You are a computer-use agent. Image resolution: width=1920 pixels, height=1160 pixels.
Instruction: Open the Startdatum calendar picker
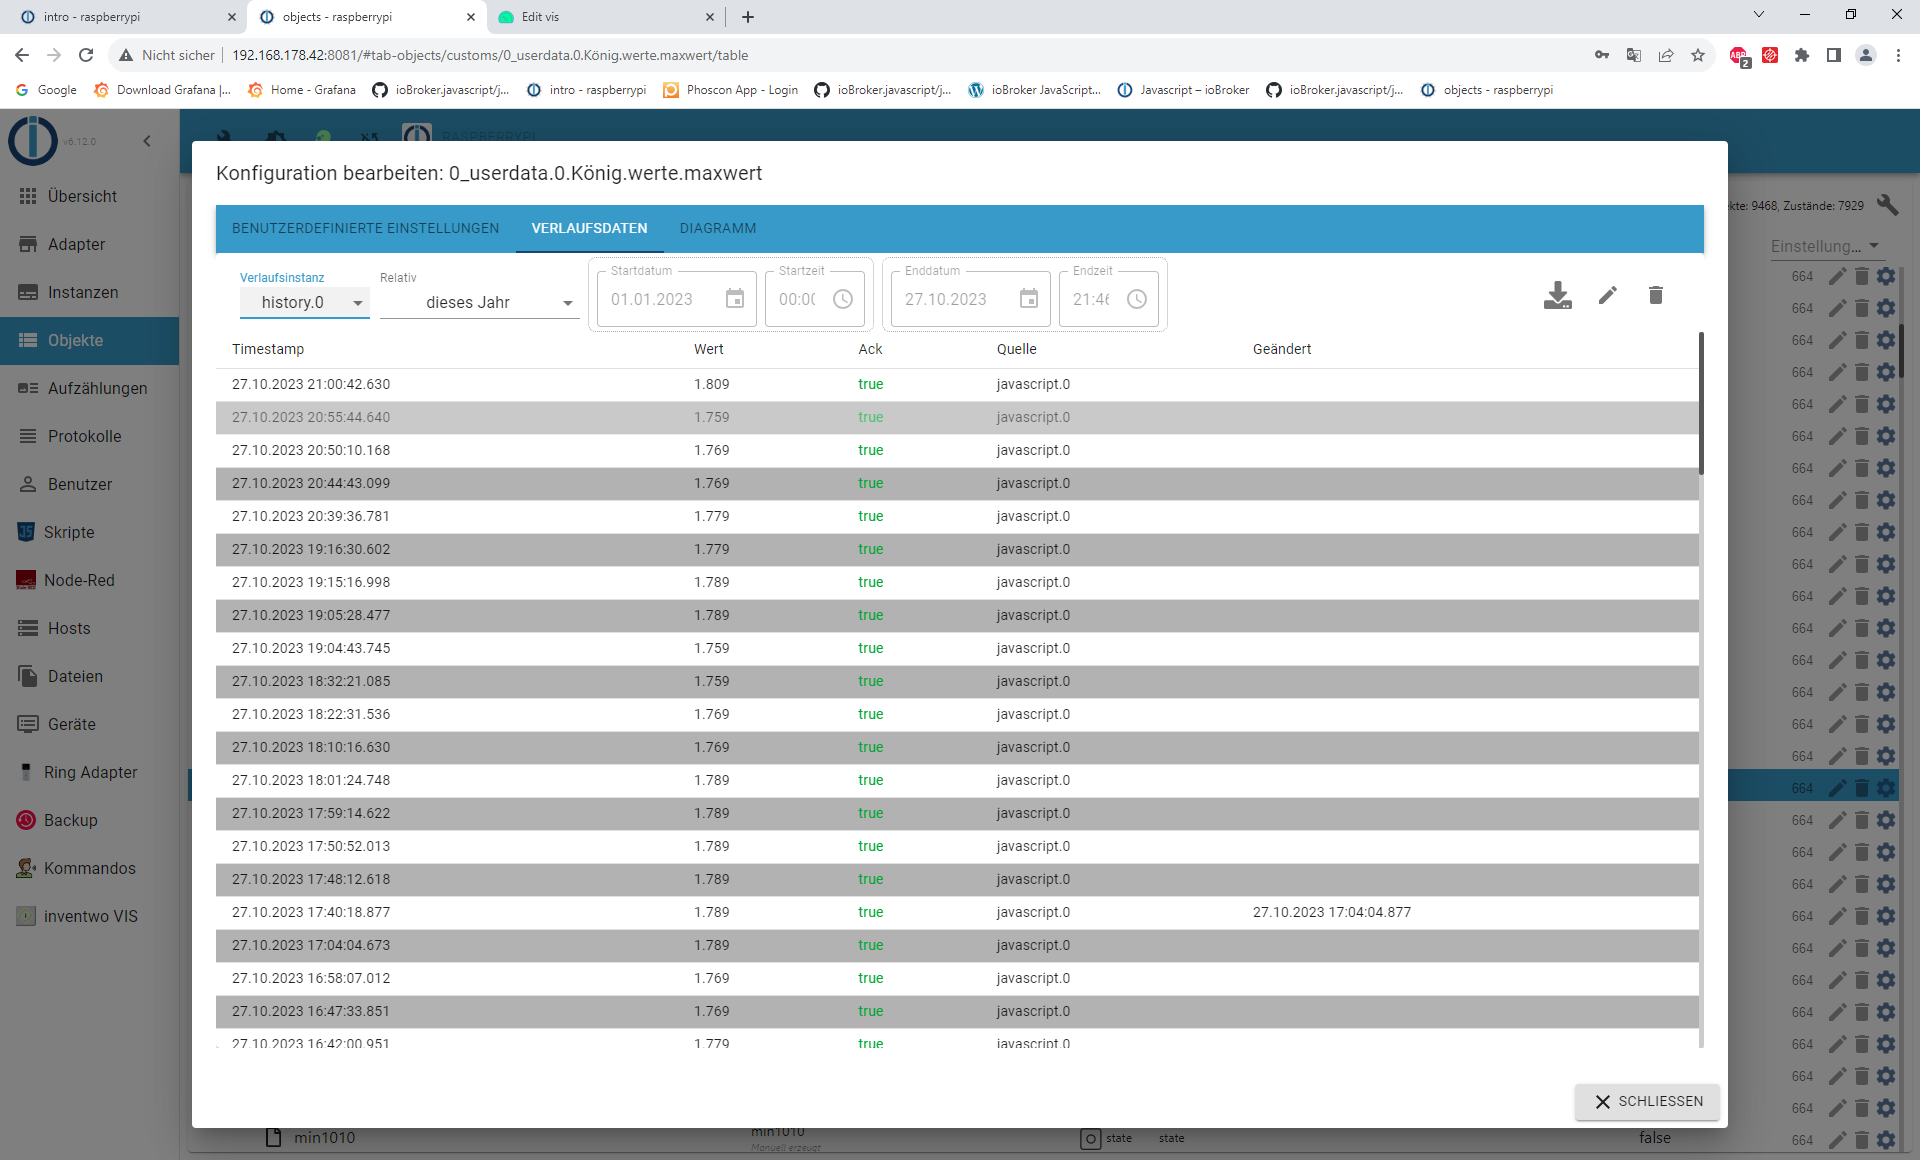[735, 299]
